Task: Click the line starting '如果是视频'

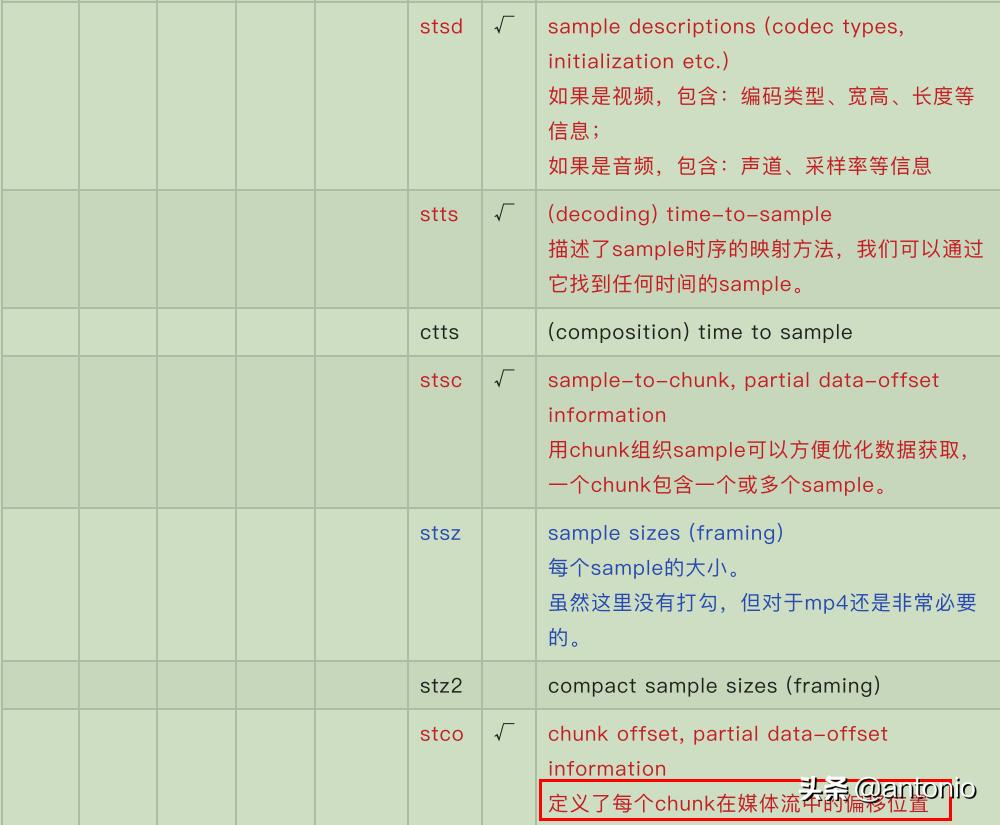Action: (761, 96)
